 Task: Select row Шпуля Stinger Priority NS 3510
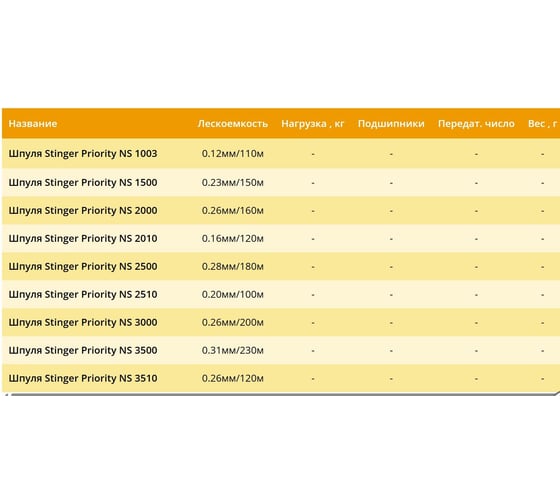pos(281,378)
